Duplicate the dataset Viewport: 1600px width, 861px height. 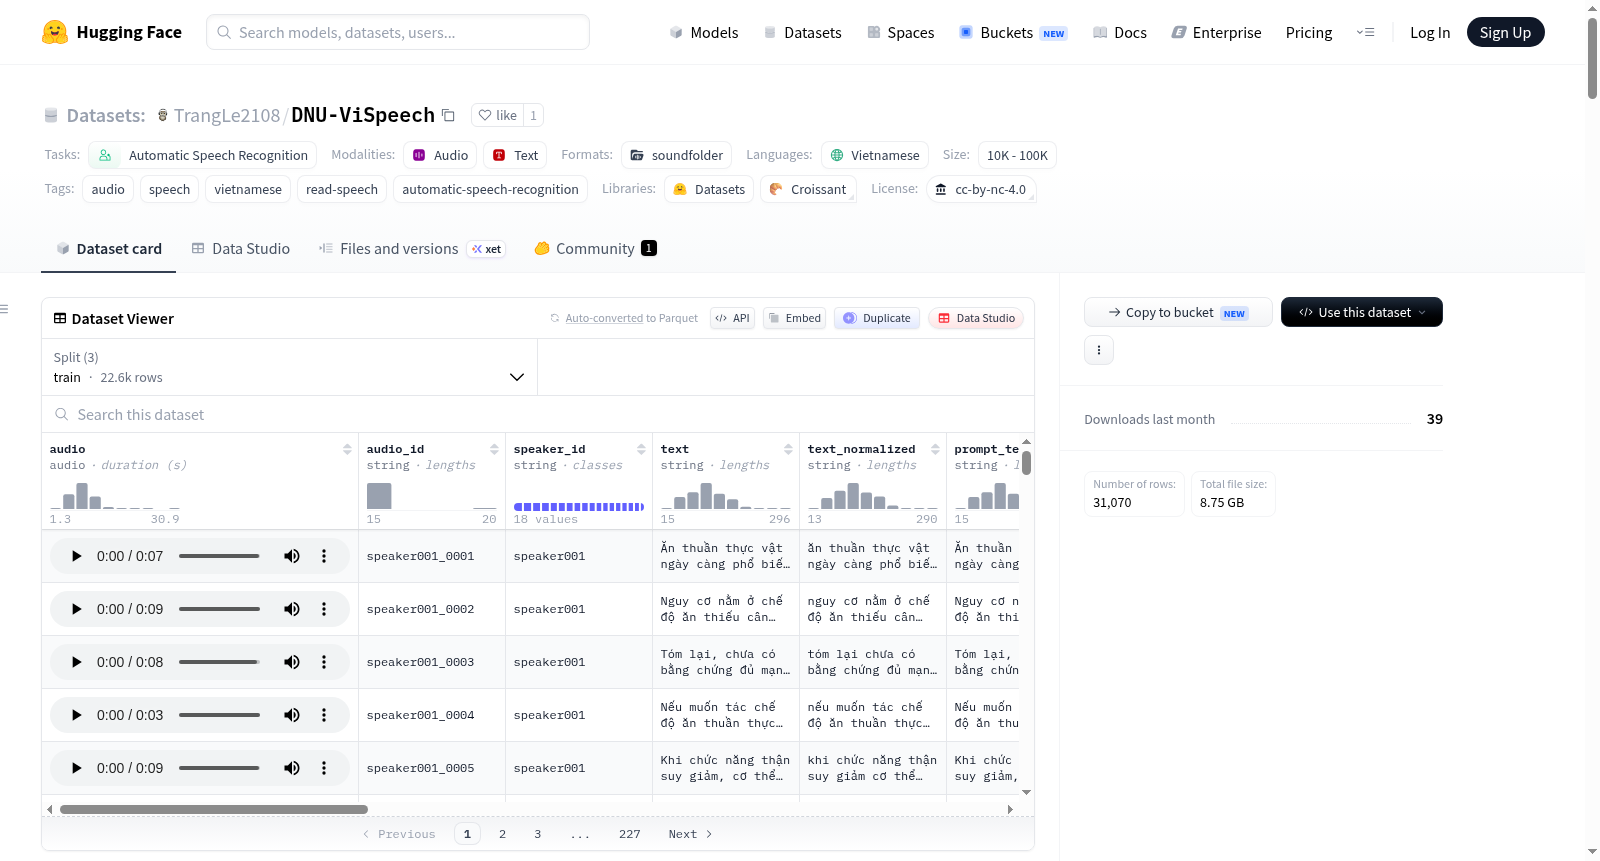click(877, 318)
